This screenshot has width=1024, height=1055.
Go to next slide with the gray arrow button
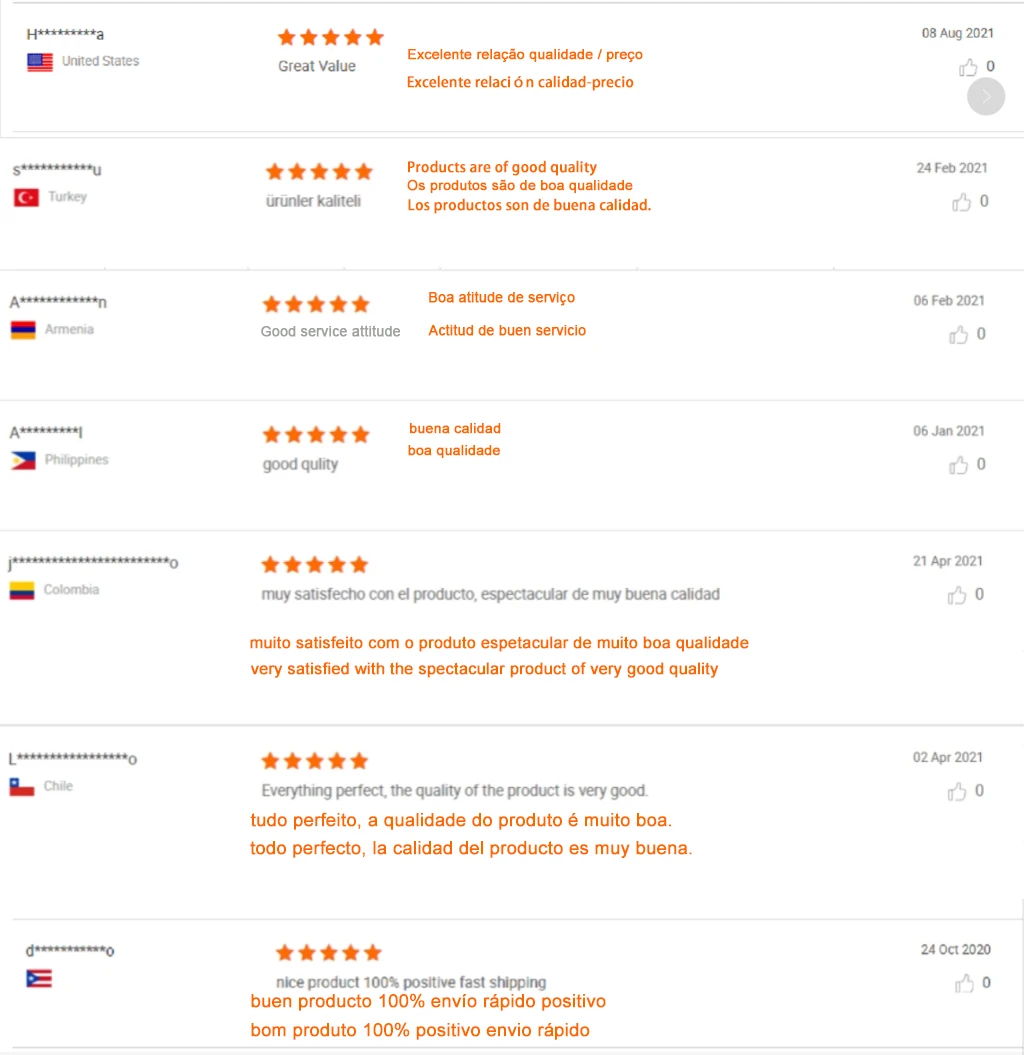coord(986,96)
